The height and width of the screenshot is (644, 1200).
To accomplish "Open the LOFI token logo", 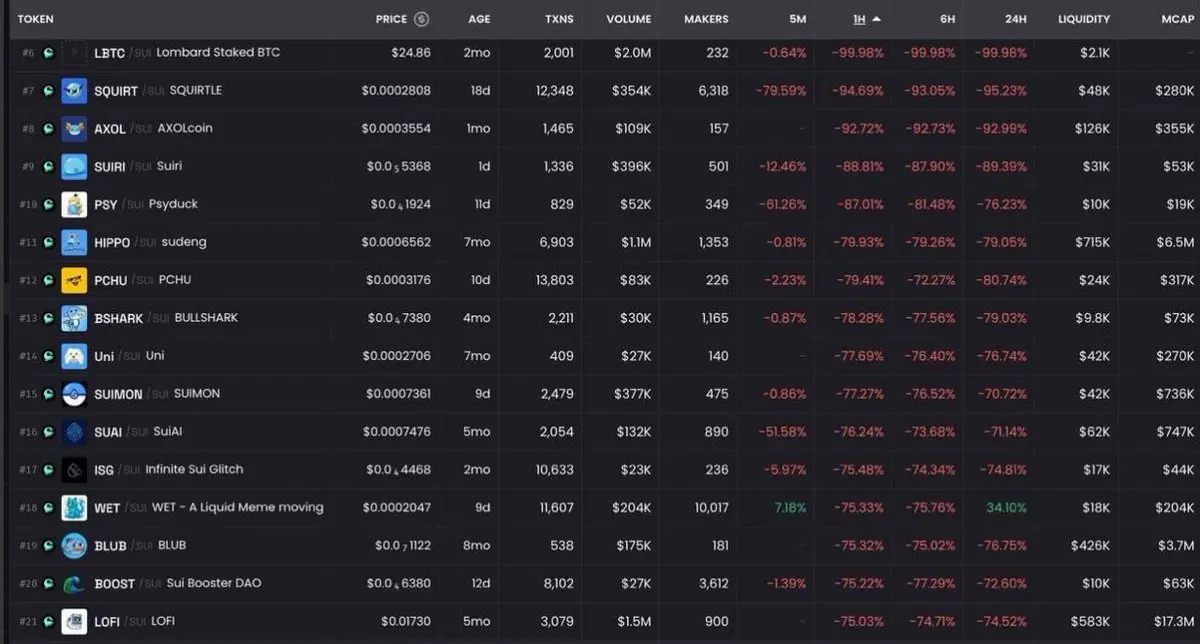I will point(74,622).
